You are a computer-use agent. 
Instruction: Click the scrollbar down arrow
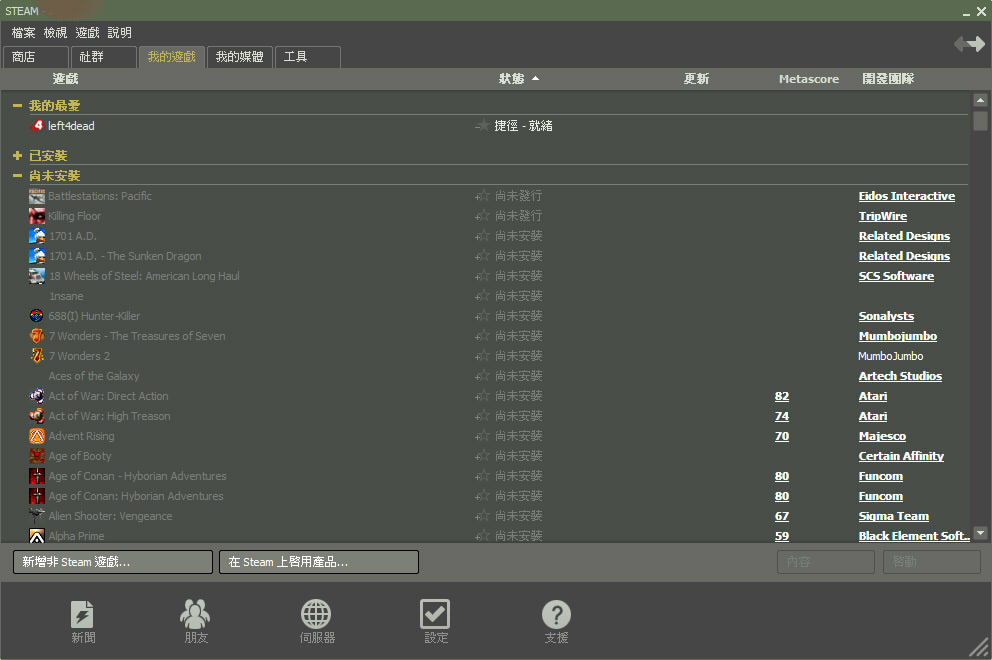pos(980,534)
